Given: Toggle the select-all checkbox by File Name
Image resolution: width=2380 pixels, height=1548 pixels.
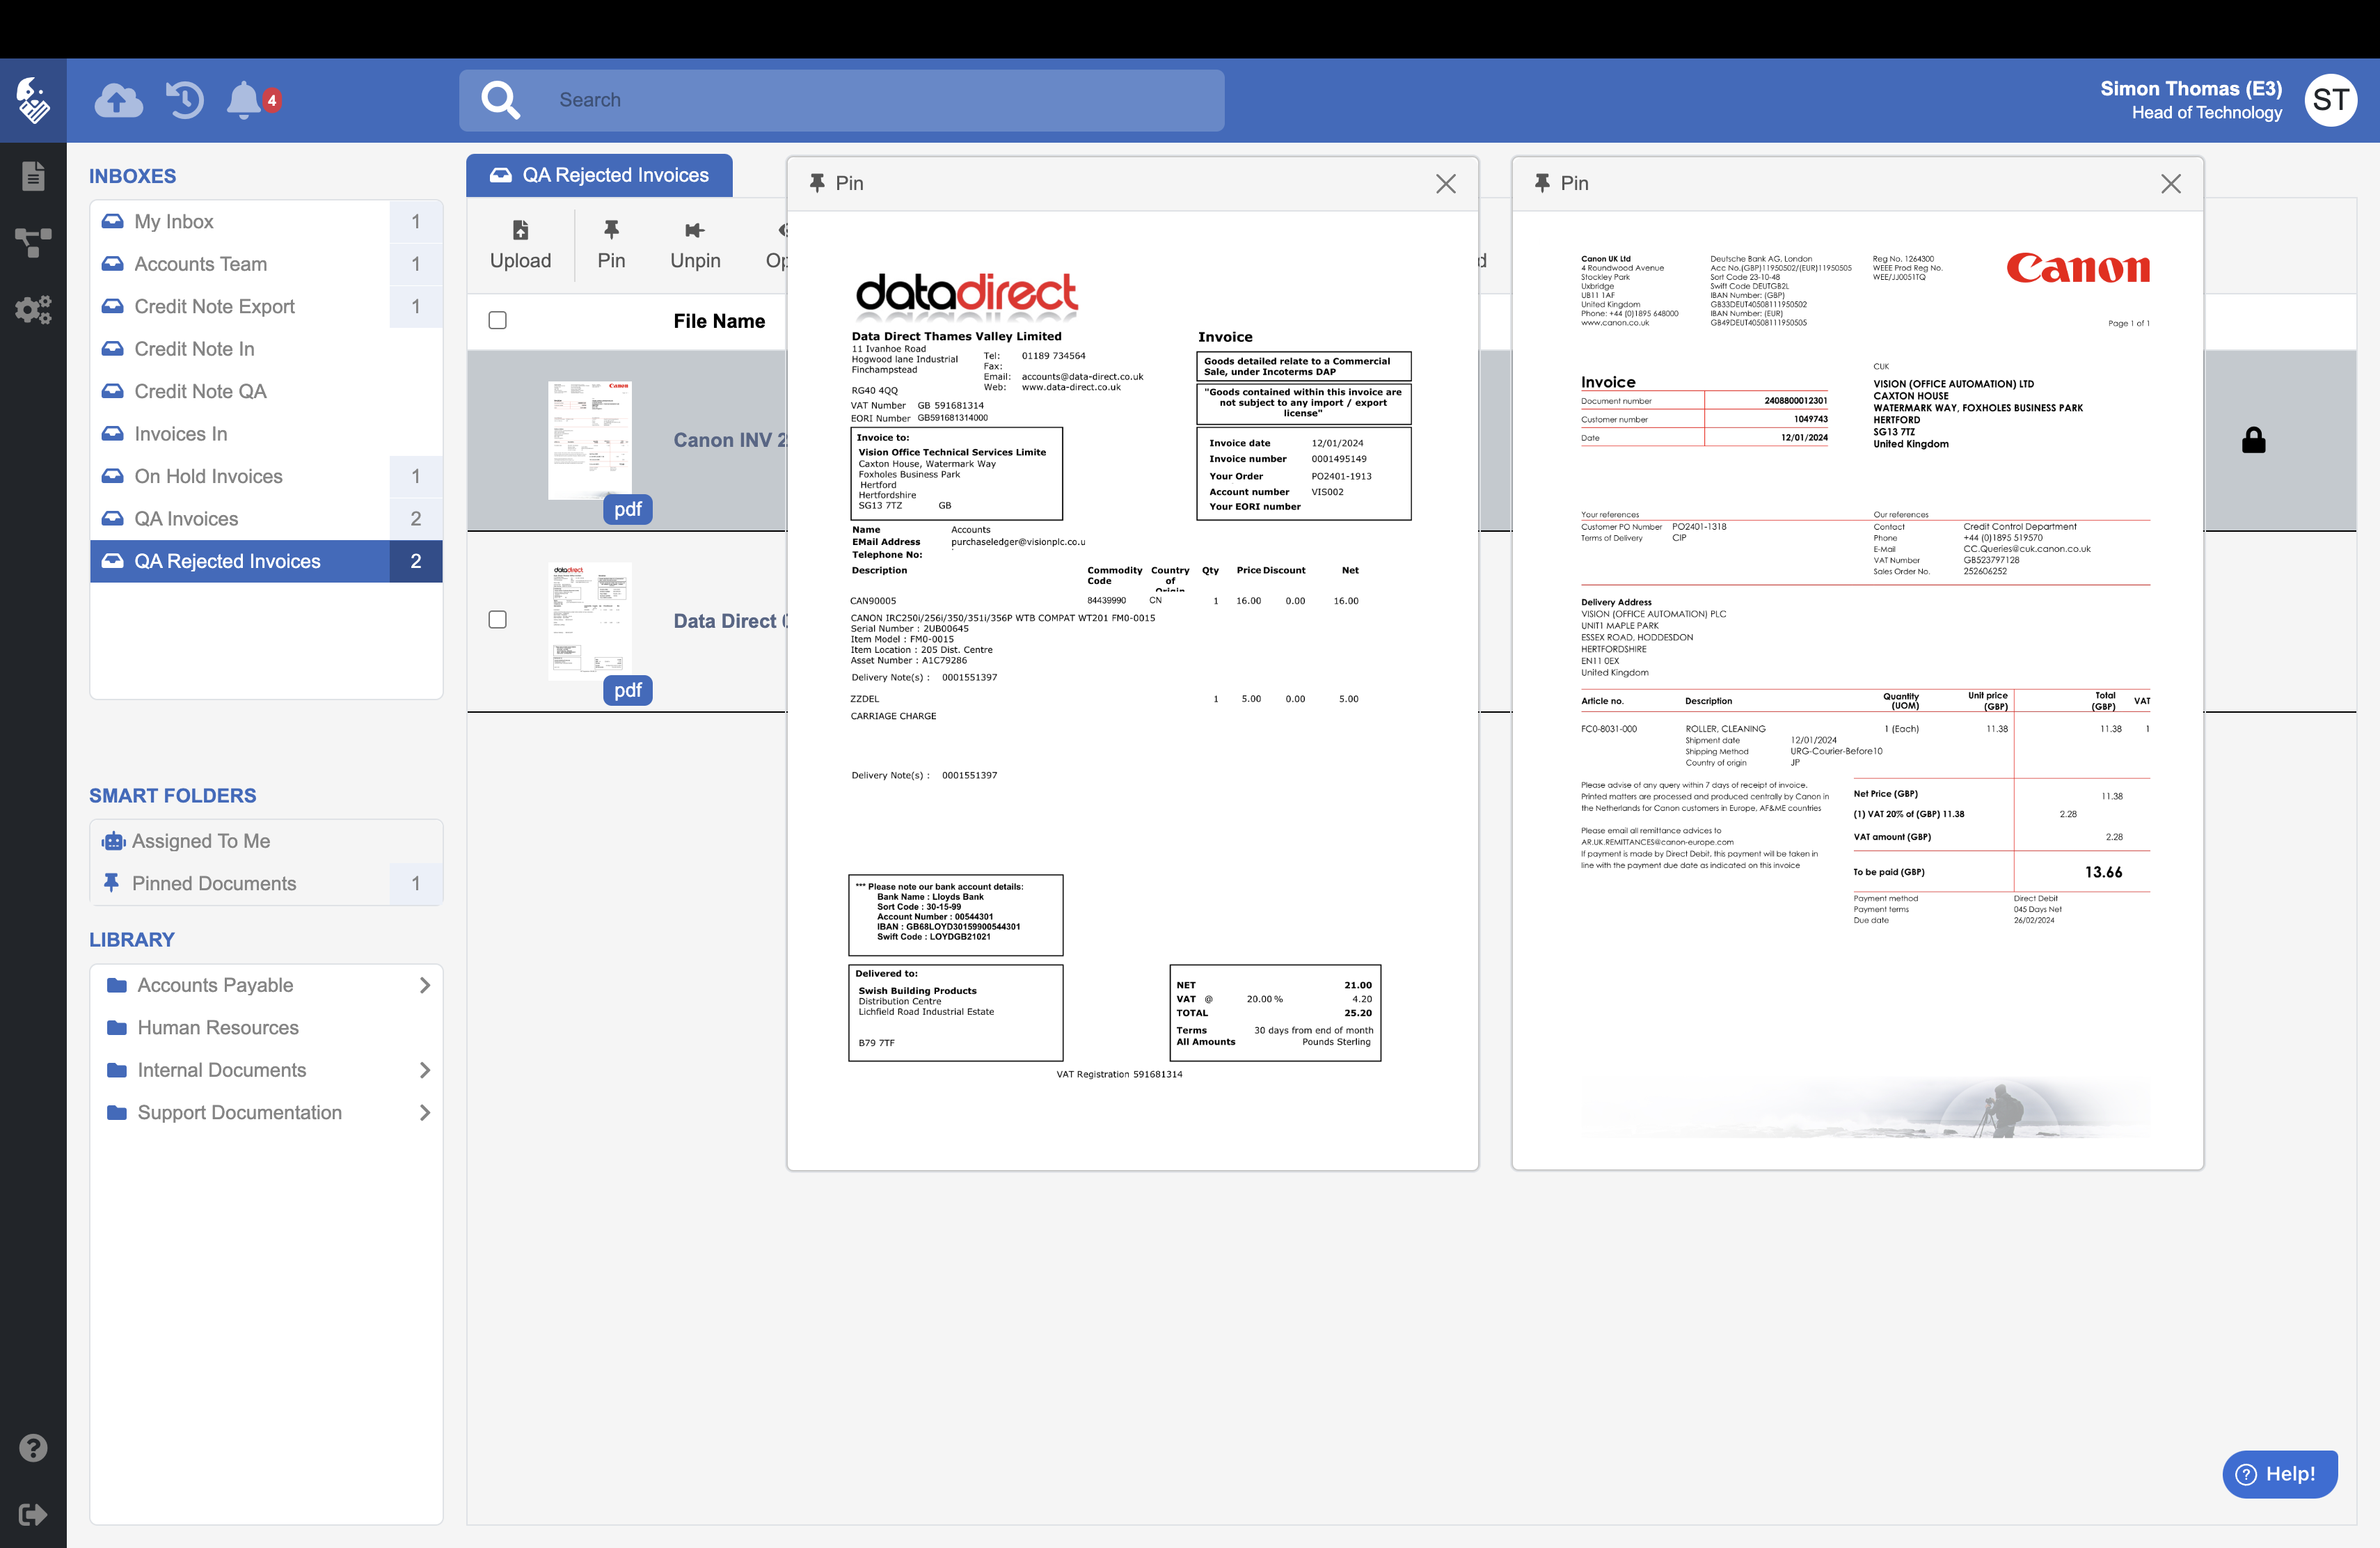Looking at the screenshot, I should pos(497,320).
